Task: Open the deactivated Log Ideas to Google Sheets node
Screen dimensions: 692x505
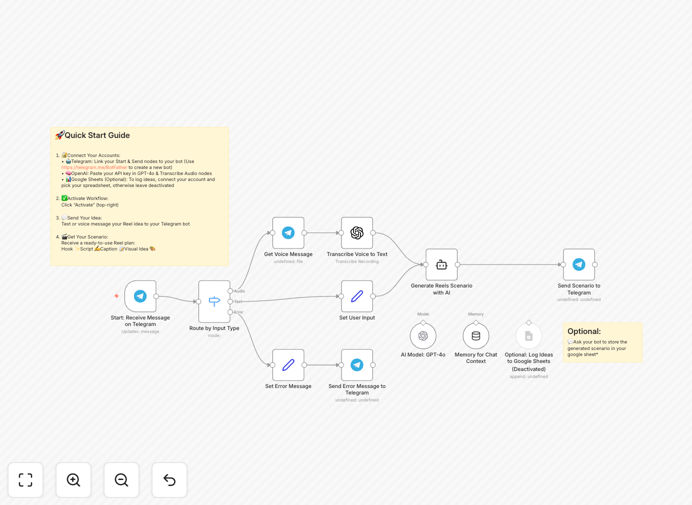Action: [x=529, y=336]
